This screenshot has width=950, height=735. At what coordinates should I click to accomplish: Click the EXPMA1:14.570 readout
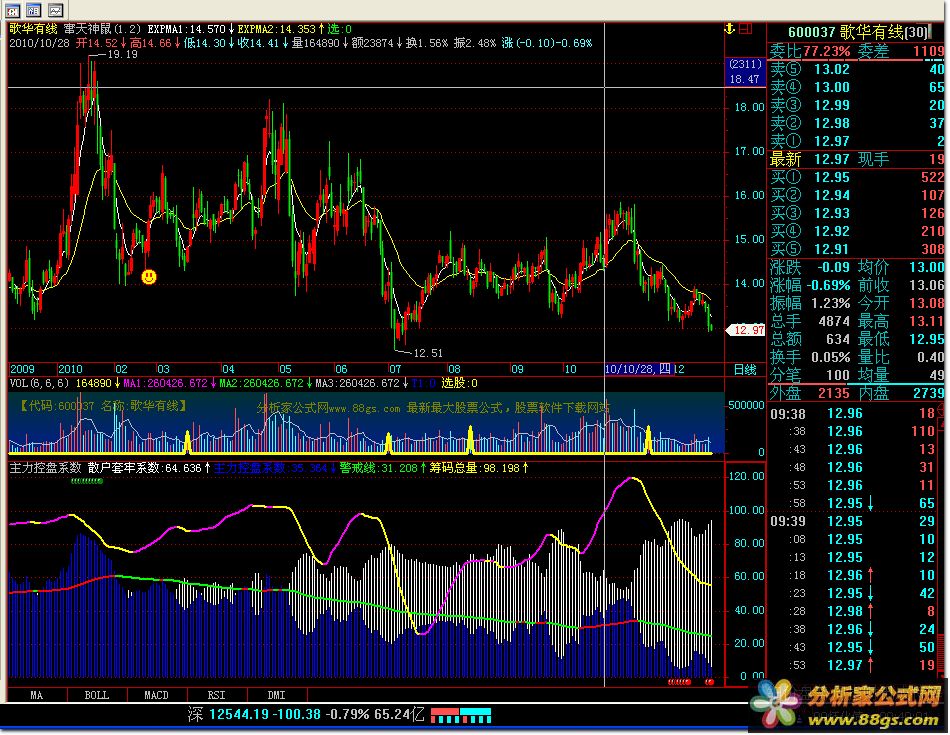pyautogui.click(x=187, y=28)
